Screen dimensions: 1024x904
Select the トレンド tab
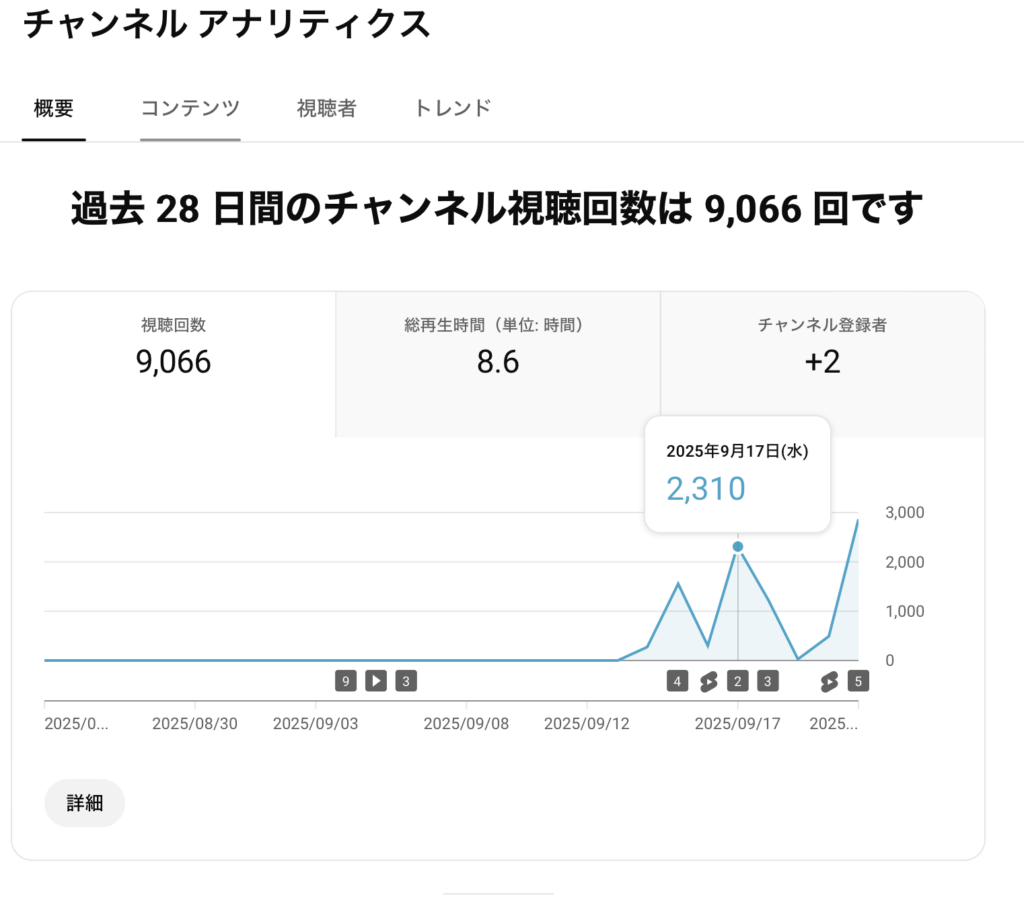pyautogui.click(x=451, y=108)
